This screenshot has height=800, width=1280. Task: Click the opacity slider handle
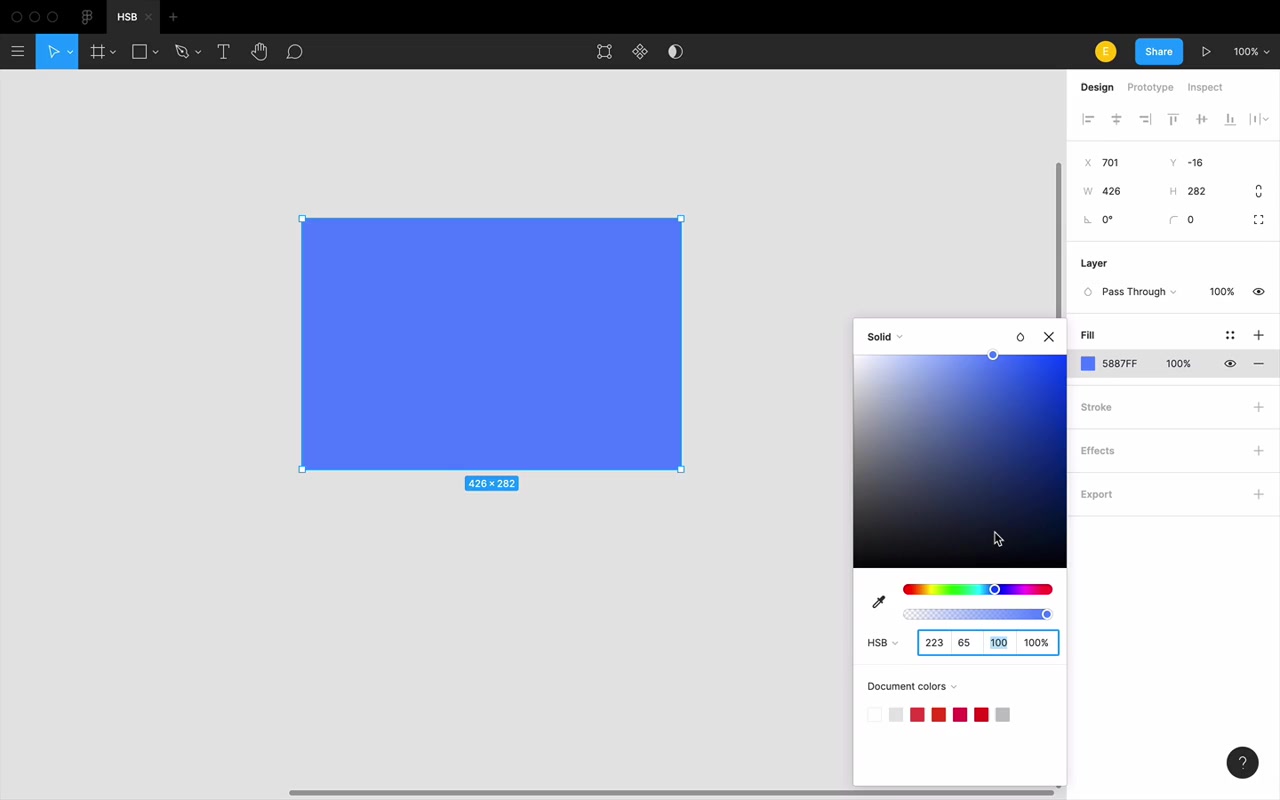click(x=1047, y=614)
